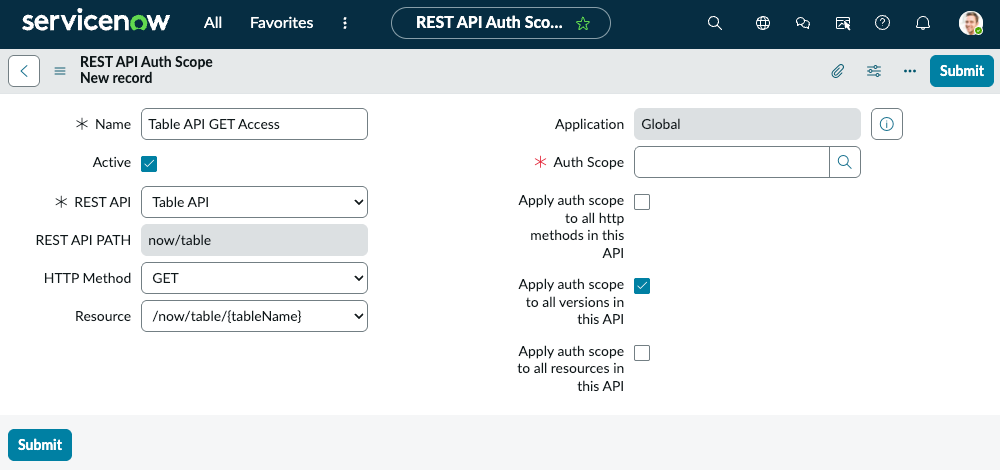Image resolution: width=1000 pixels, height=470 pixels.
Task: Open the Resource dropdown
Action: click(x=254, y=316)
